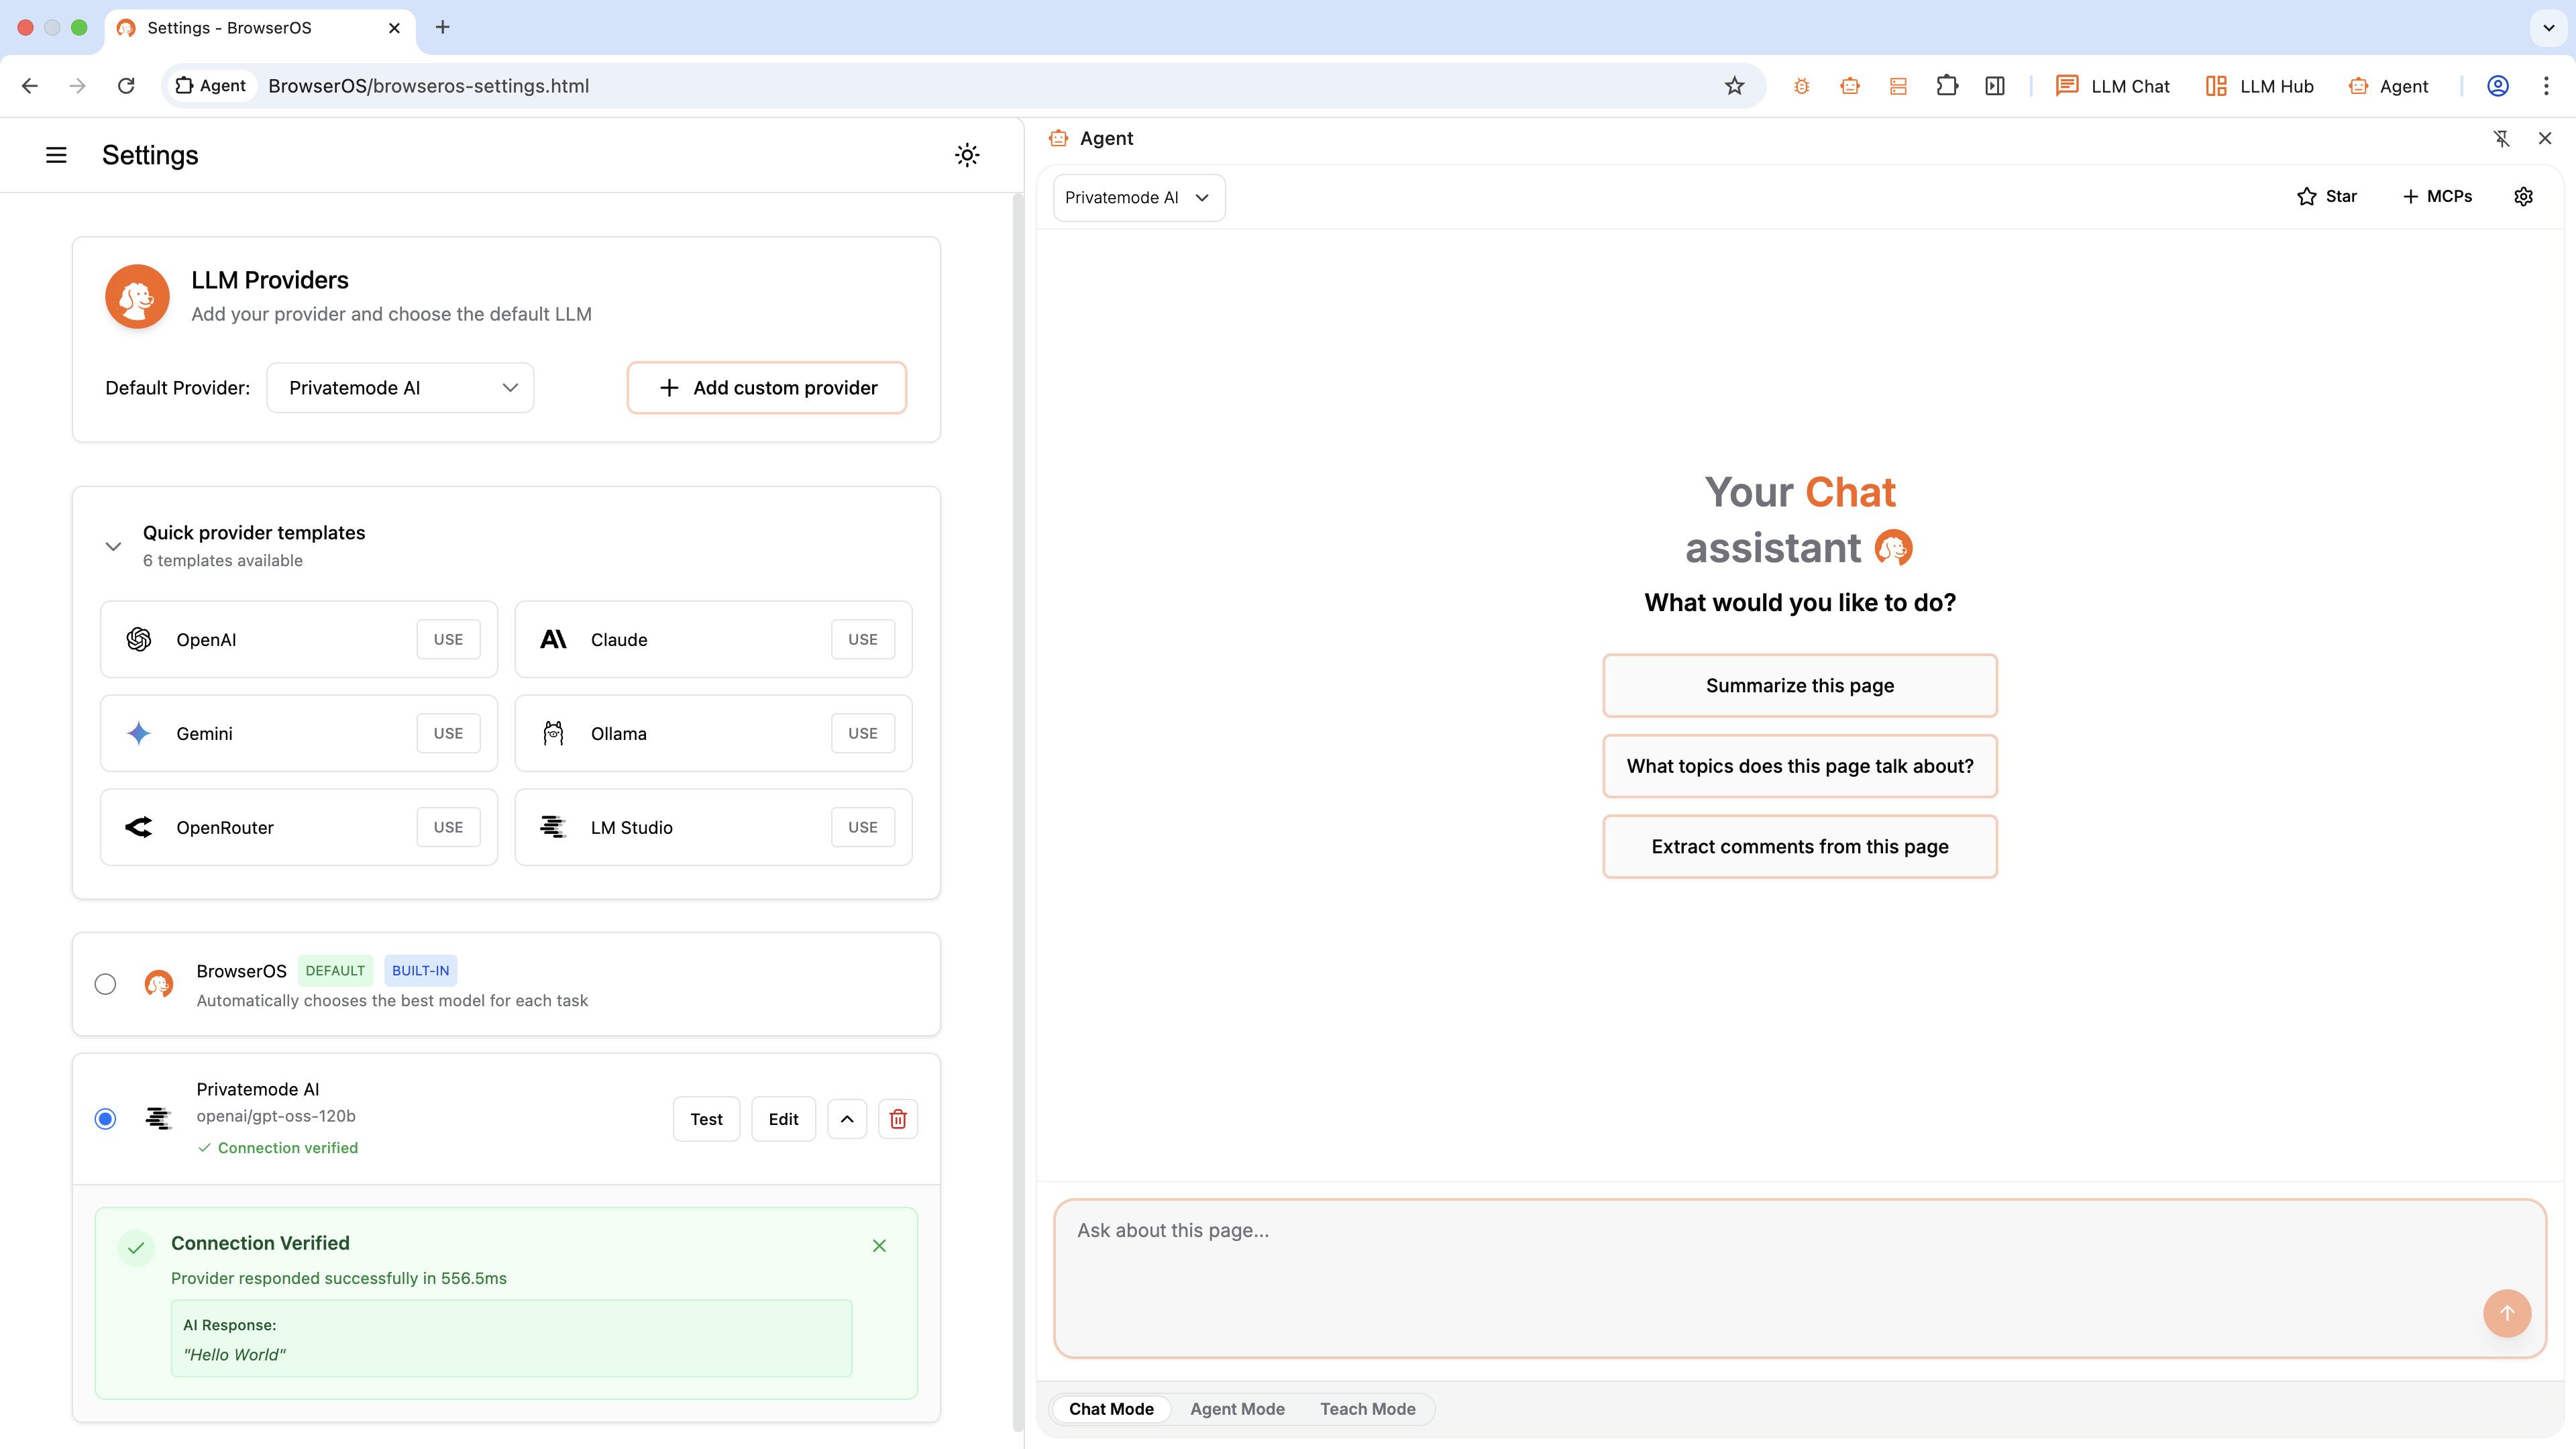This screenshot has width=2576, height=1449.
Task: Open Privatemode AI model selector in Agent panel
Action: point(1138,197)
